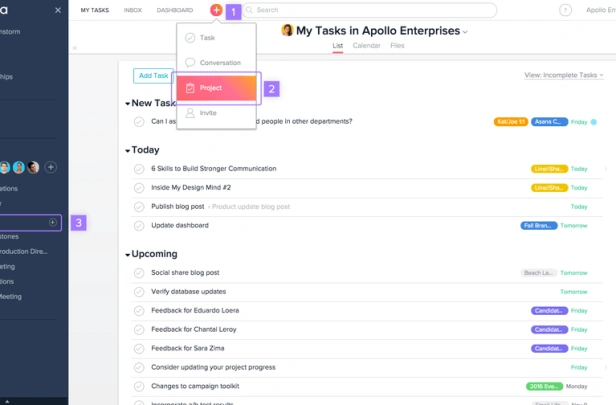Image resolution: width=616 pixels, height=405 pixels.
Task: Click the Invite person icon in the menu
Action: pyautogui.click(x=190, y=113)
